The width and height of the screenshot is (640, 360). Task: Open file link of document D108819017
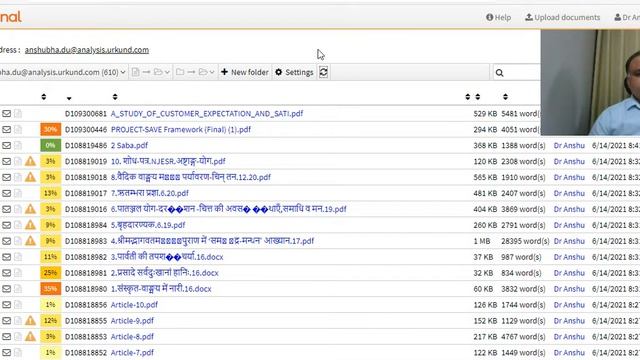click(x=150, y=193)
